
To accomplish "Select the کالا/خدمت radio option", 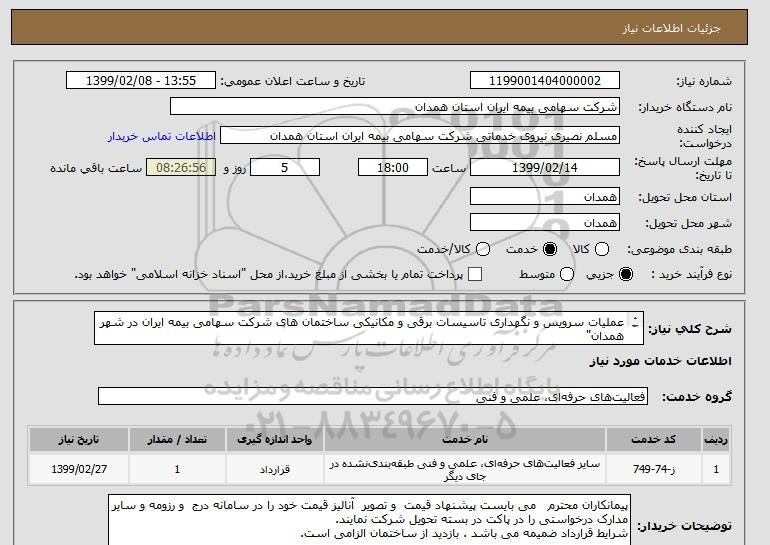I will click(x=483, y=249).
